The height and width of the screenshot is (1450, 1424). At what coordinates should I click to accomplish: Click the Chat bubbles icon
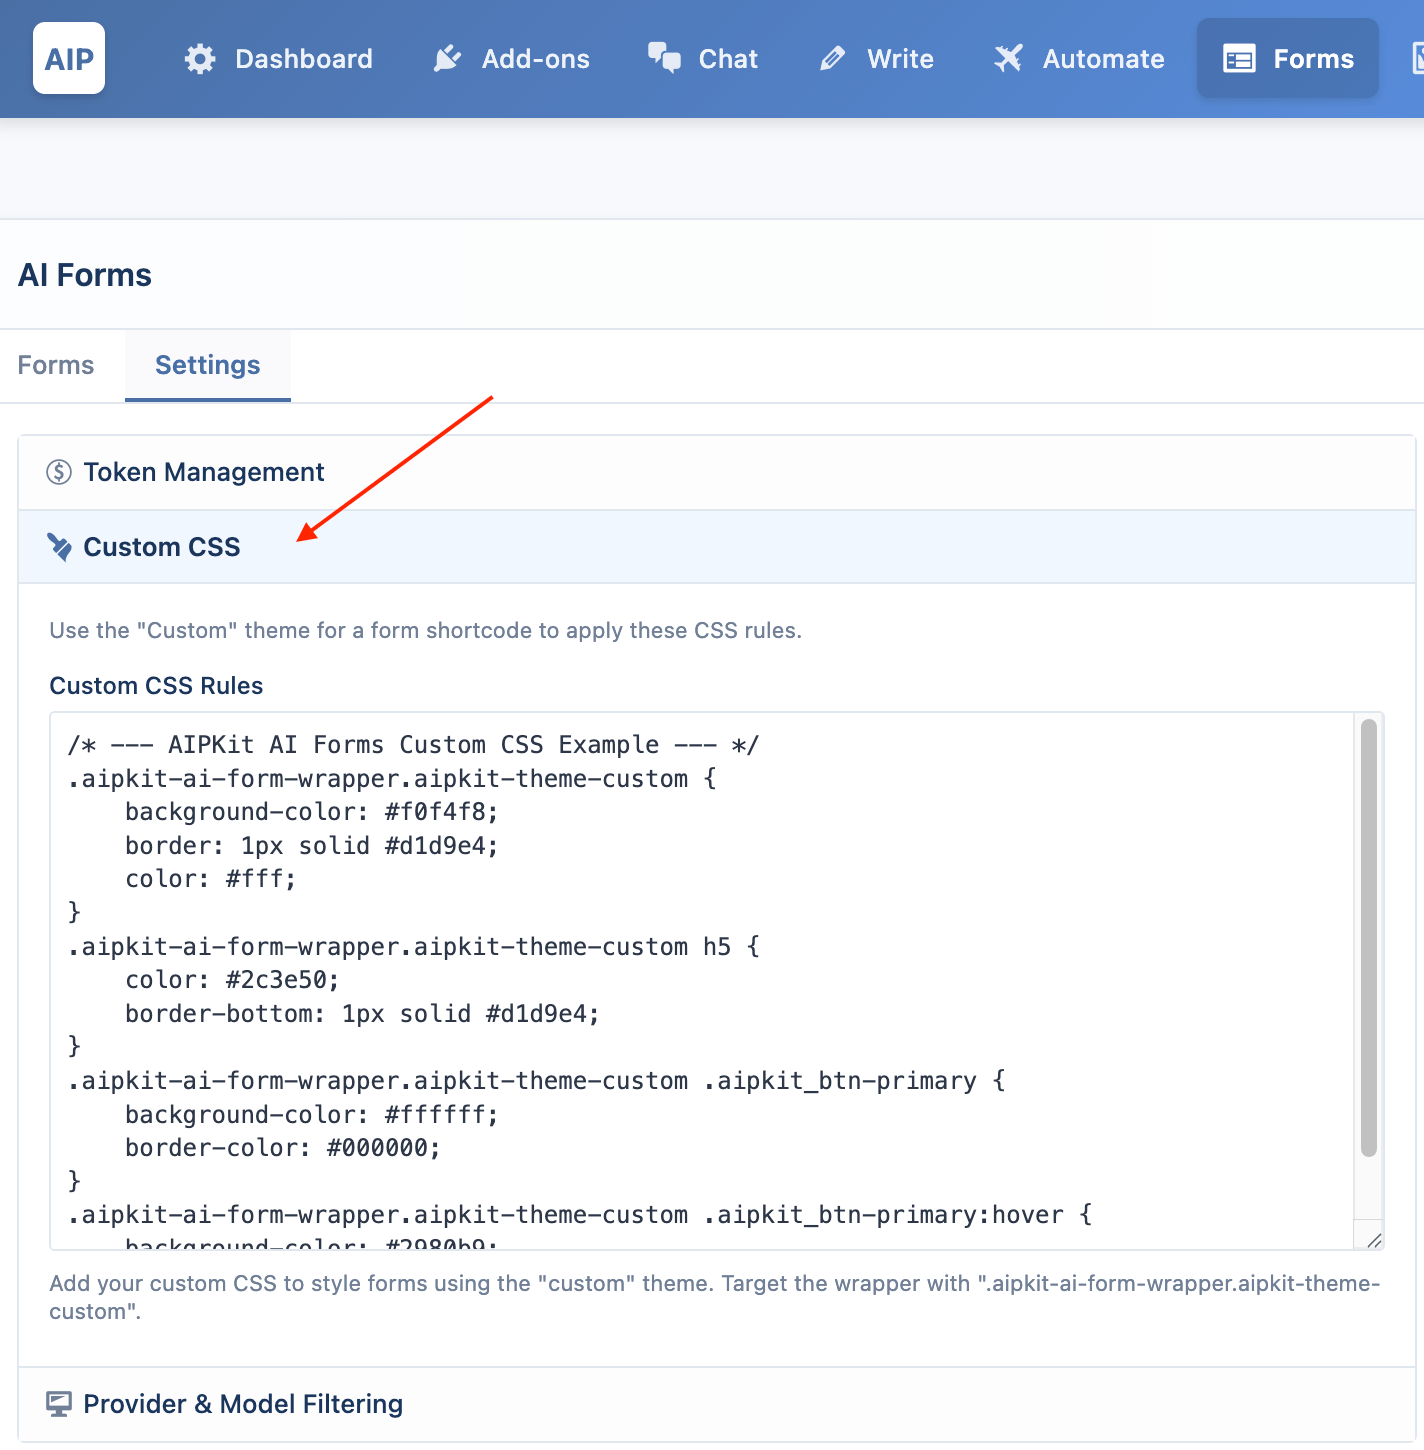[x=664, y=58]
